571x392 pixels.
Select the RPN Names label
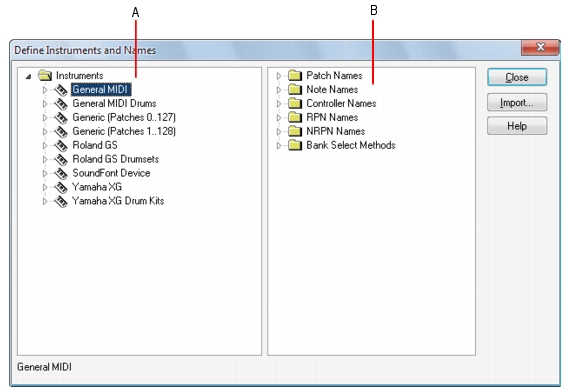[x=332, y=117]
